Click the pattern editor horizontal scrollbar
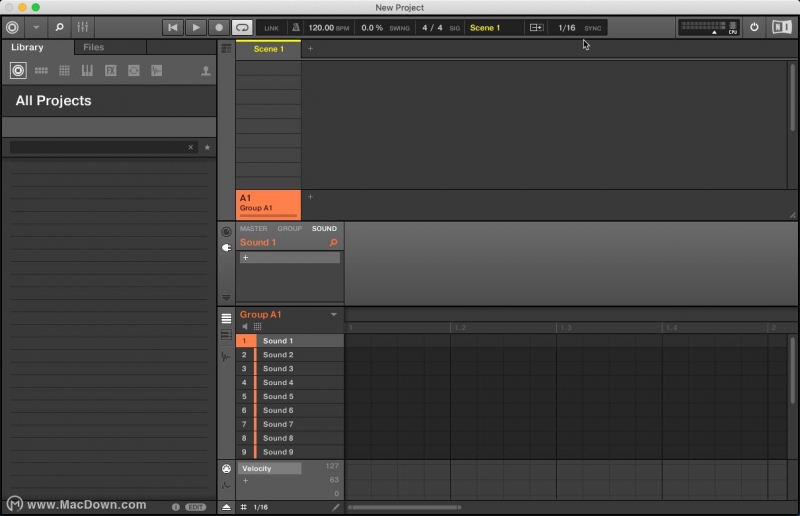Screen dimensions: 800x516 click(x=405, y=507)
